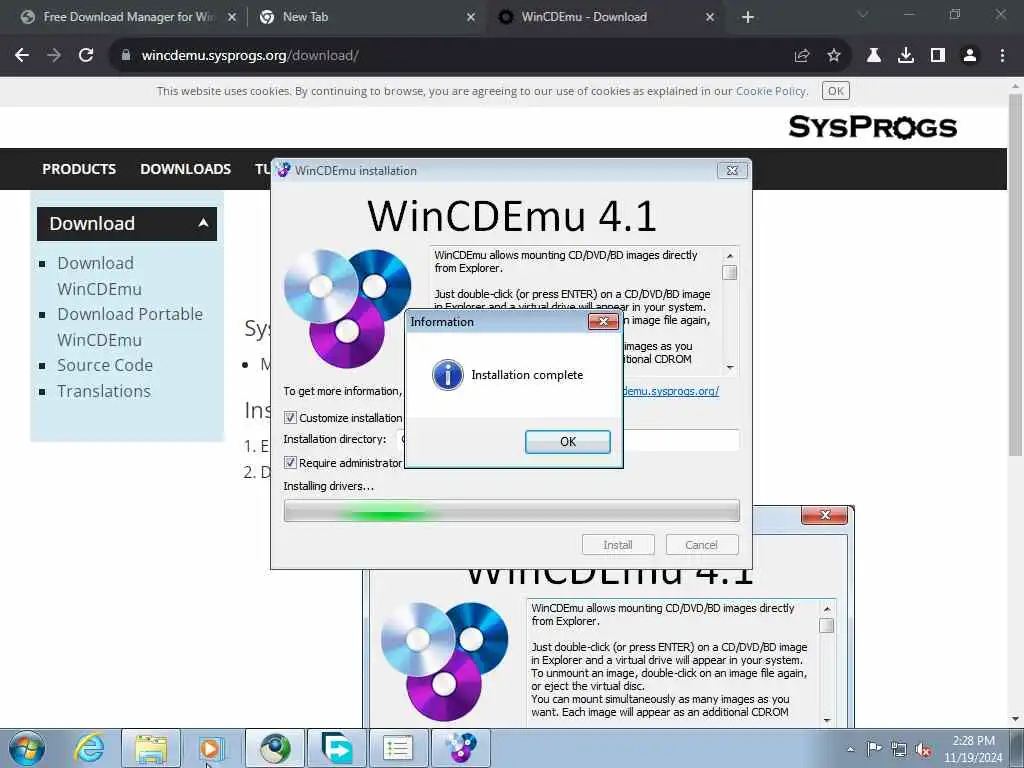Screen dimensions: 1024x768
Task: Show hidden tray icons arrow
Action: click(x=850, y=749)
